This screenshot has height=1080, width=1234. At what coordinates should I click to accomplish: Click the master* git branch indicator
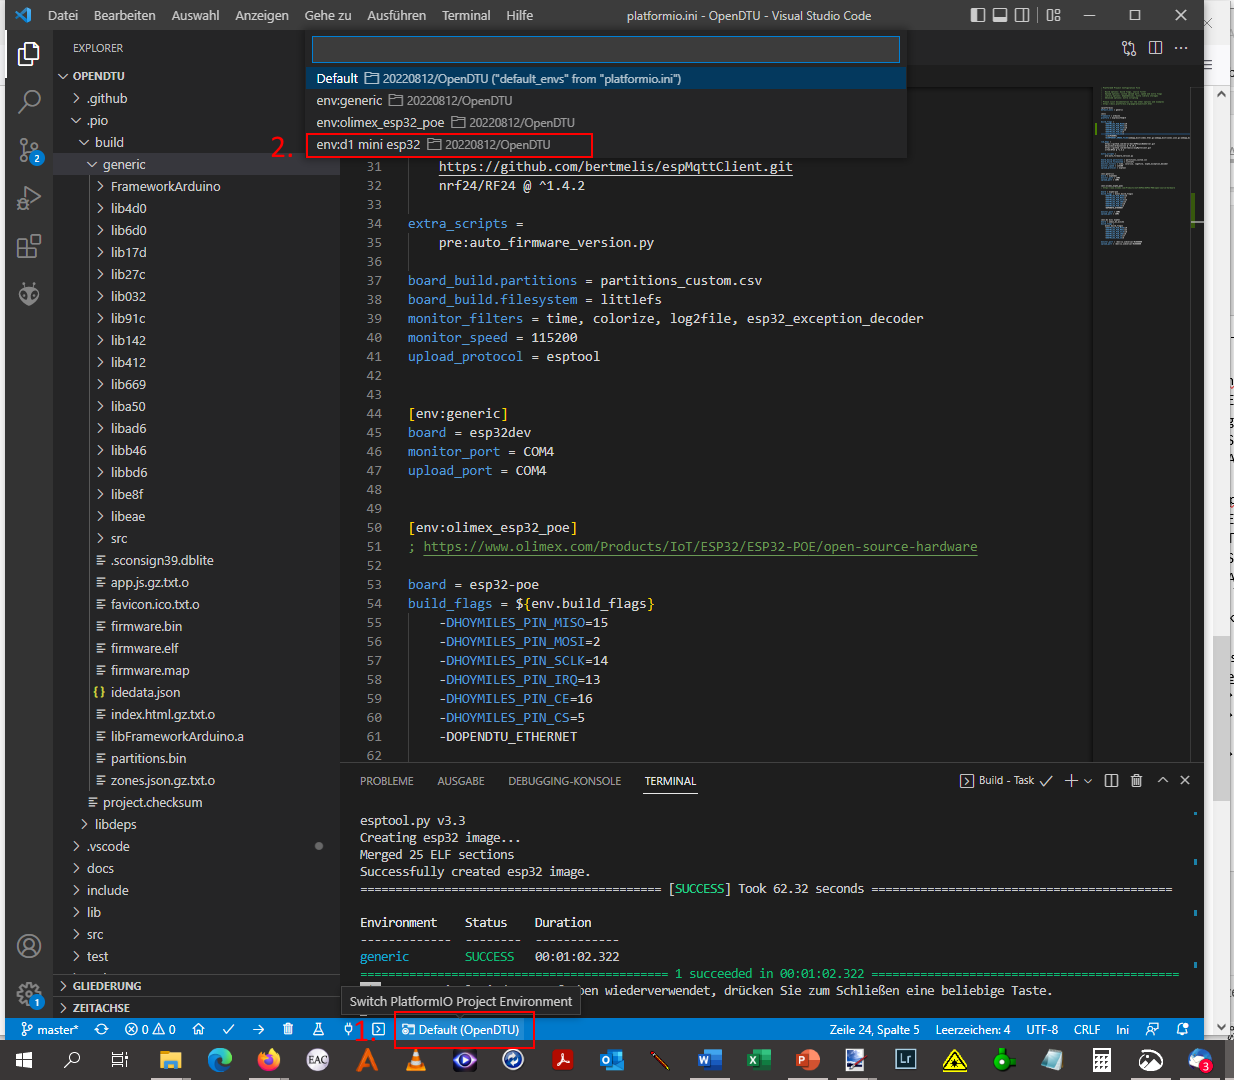click(50, 1029)
